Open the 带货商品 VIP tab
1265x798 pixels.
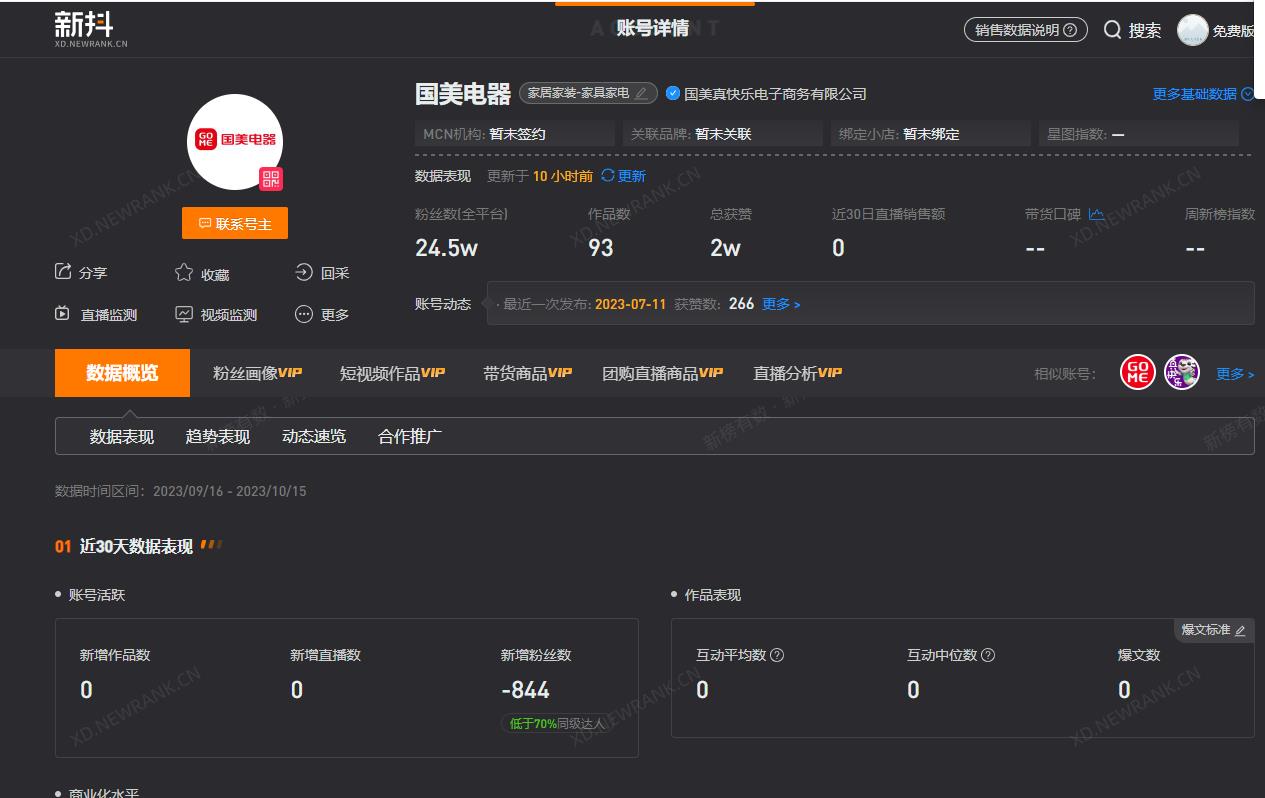pyautogui.click(x=527, y=373)
